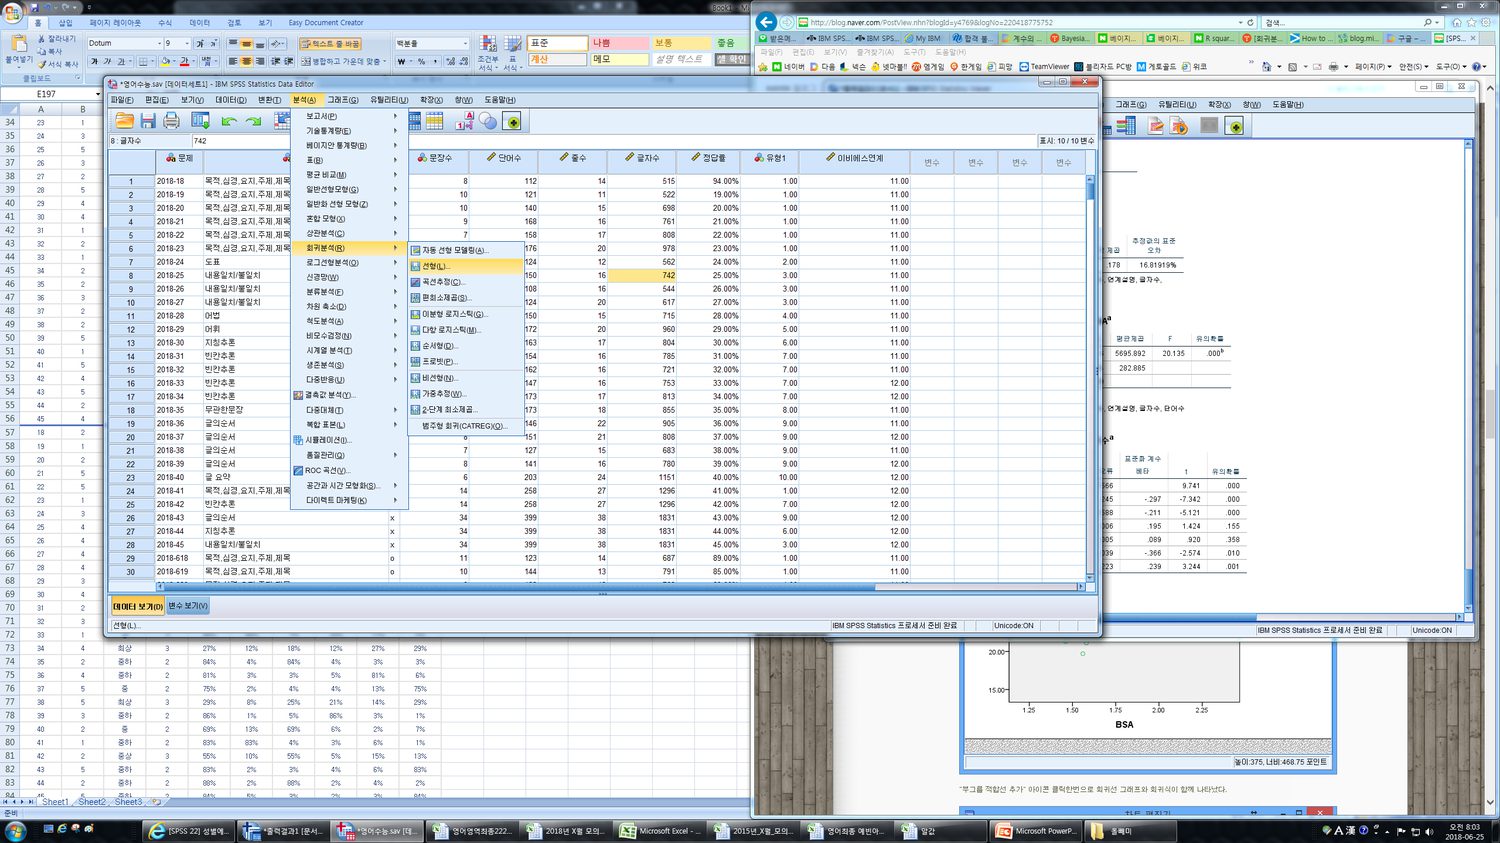Click the undo arrow in SPSS Data Editor toolbar

pos(229,121)
